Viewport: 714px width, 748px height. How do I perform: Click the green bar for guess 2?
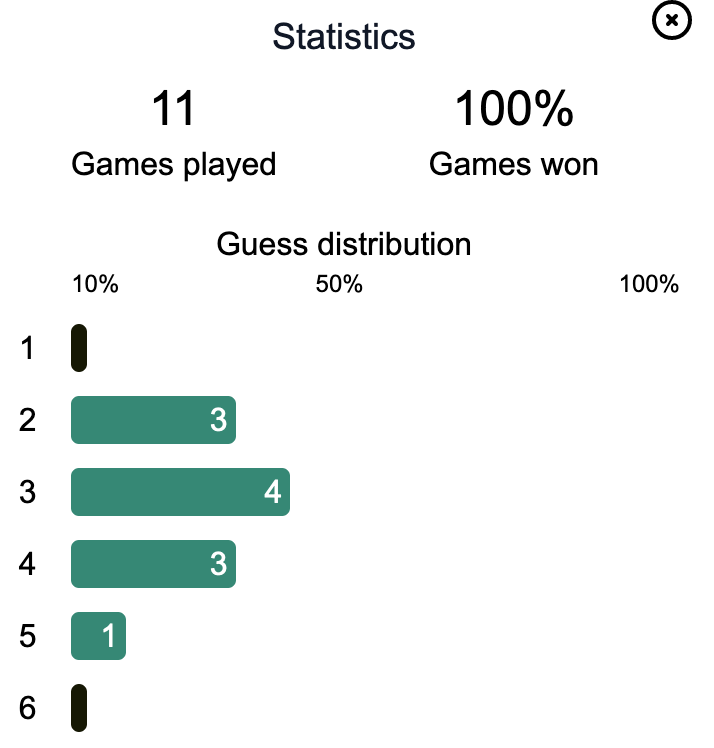[x=154, y=420]
